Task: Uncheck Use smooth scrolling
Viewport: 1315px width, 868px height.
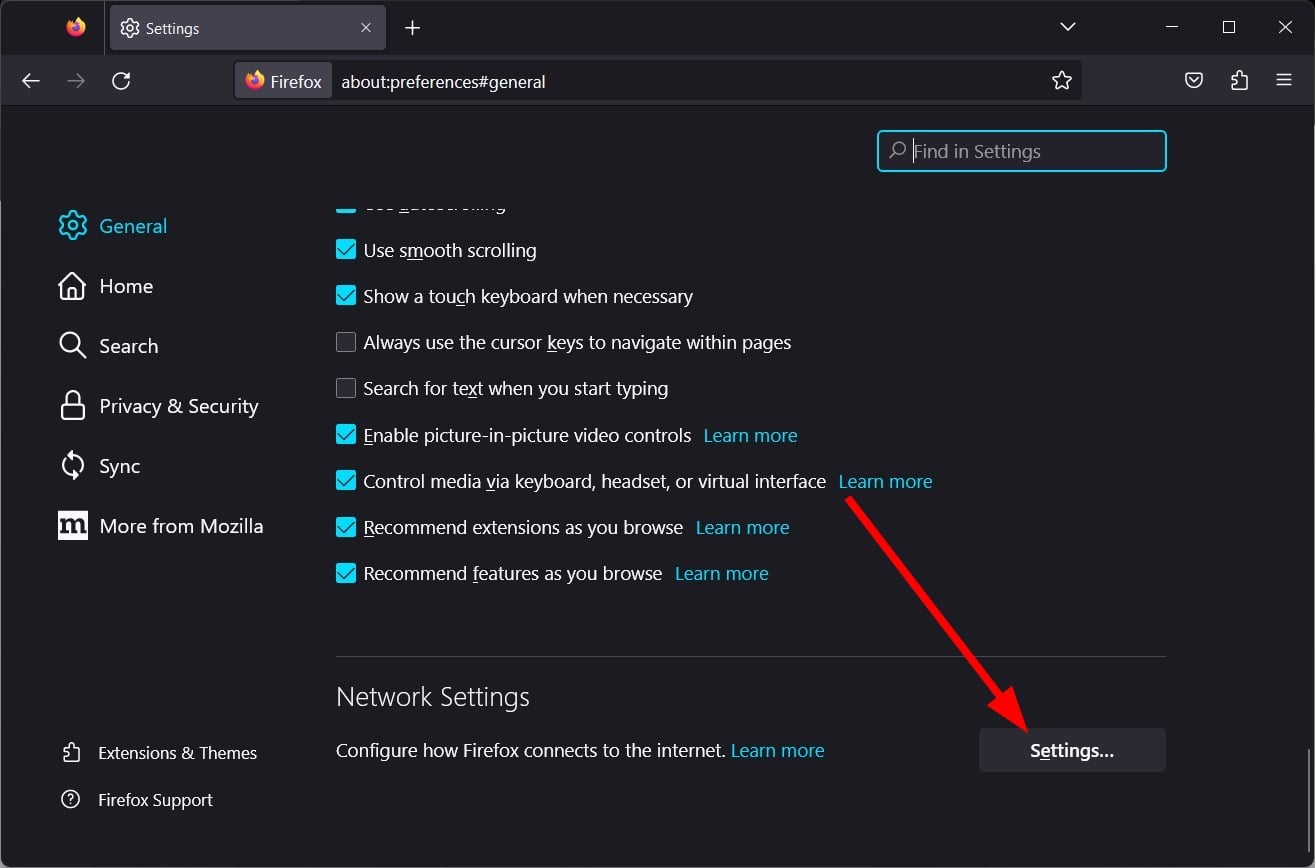Action: coord(346,250)
